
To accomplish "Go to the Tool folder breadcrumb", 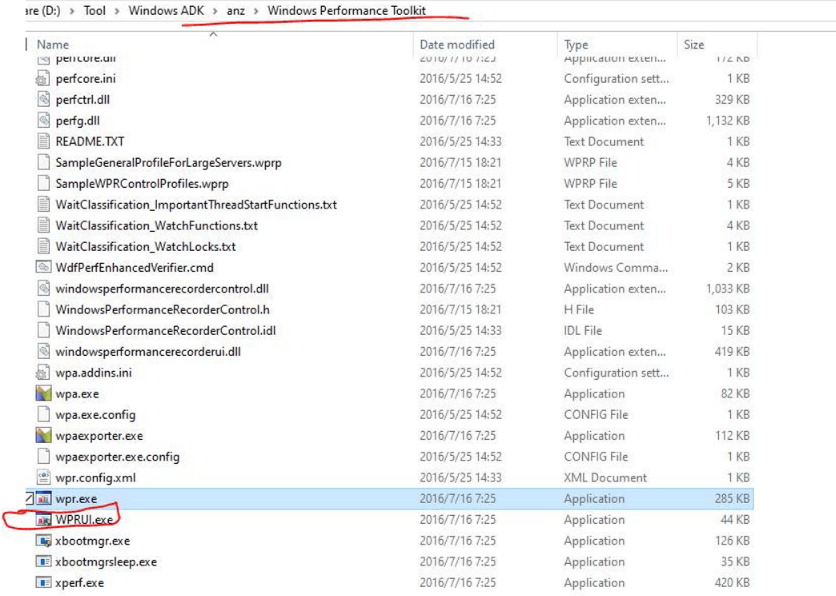I will tap(95, 11).
